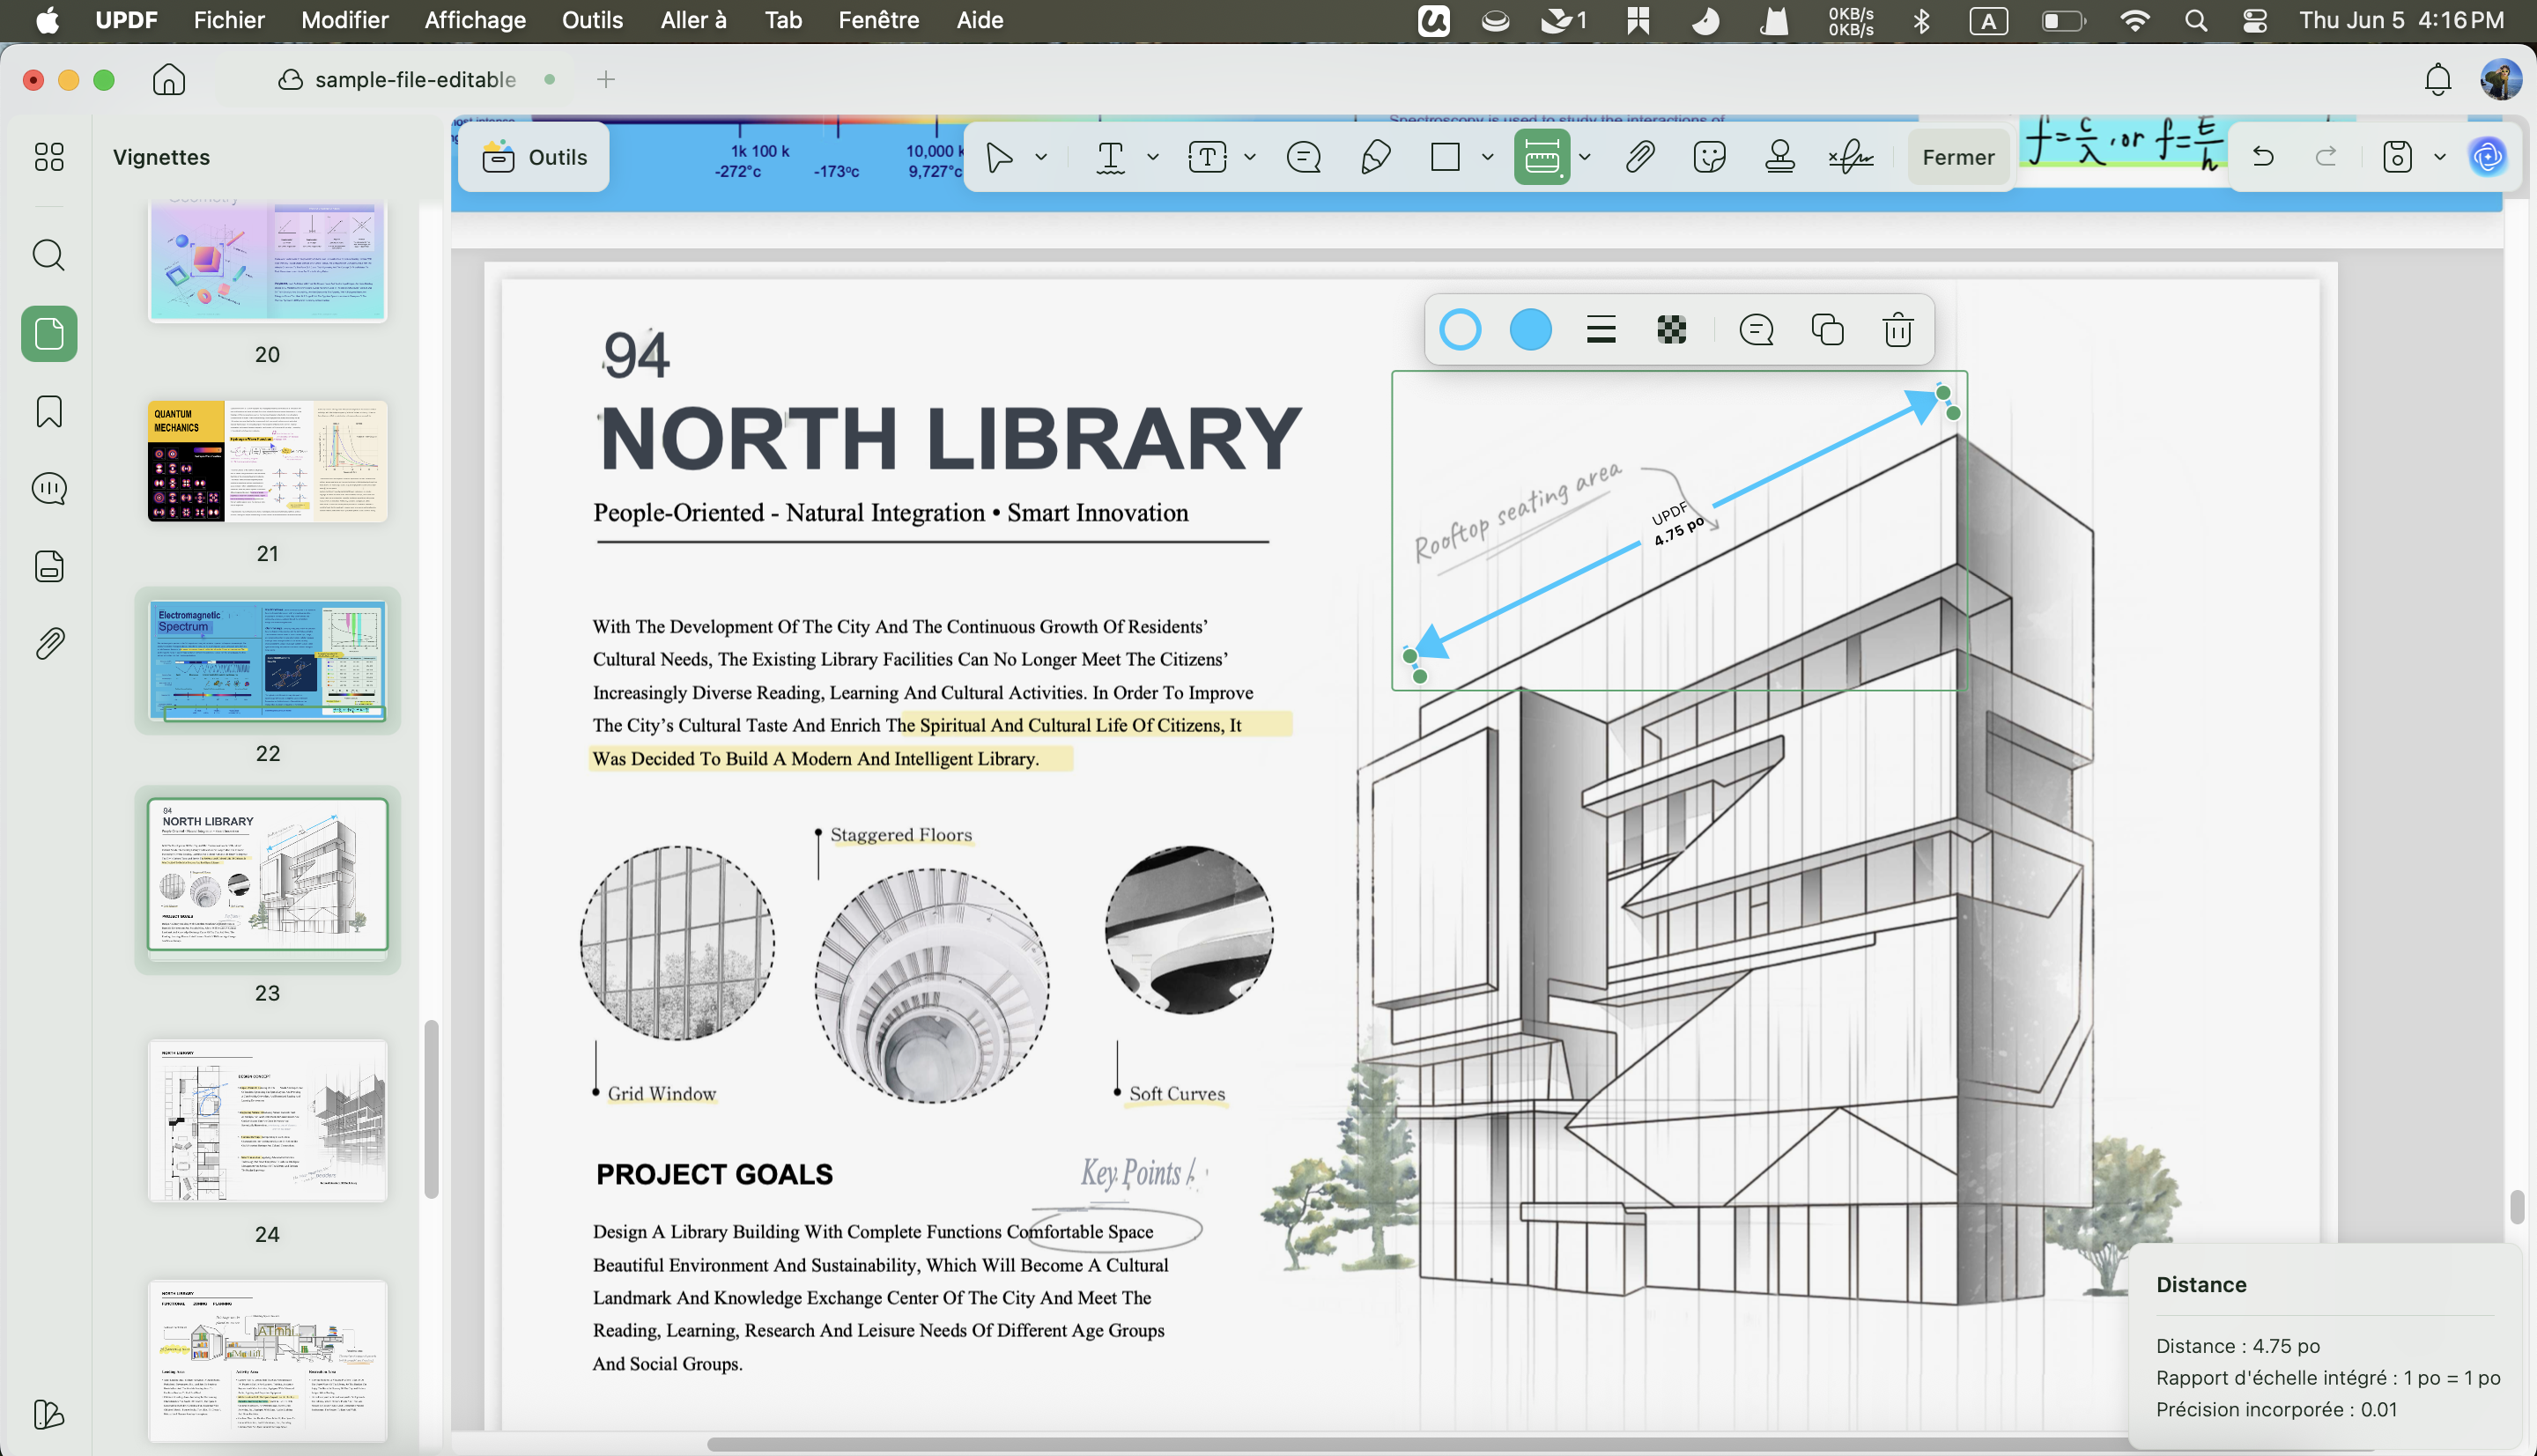Expand the save options dropdown arrow

(x=2440, y=157)
